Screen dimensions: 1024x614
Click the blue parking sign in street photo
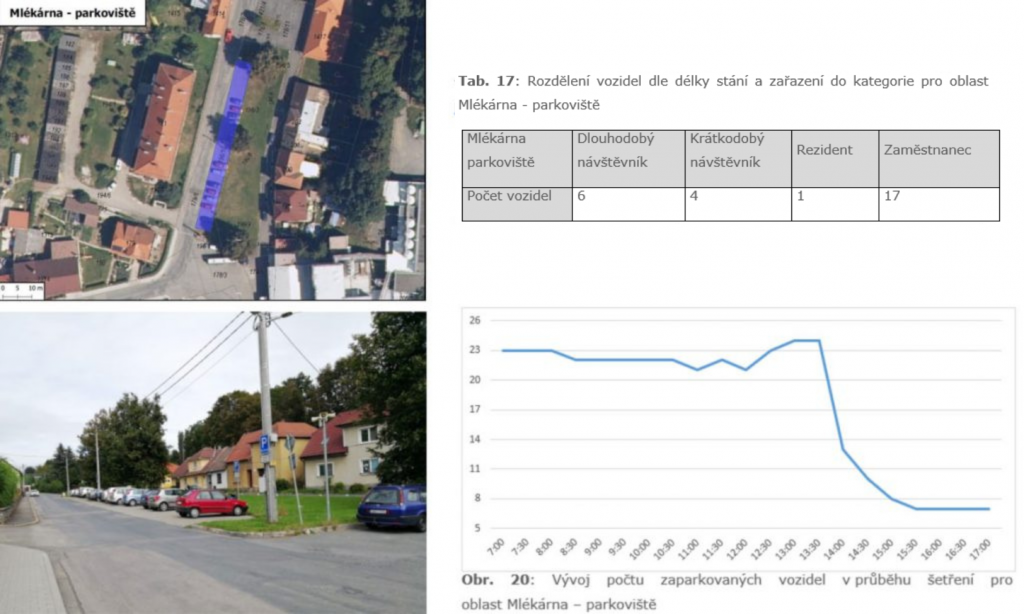[x=264, y=441]
